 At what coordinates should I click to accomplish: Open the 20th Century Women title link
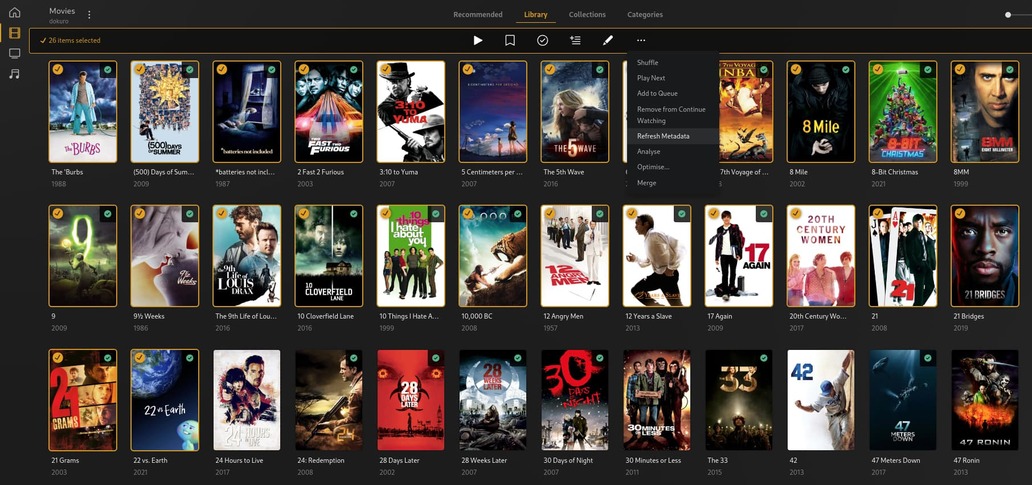(x=817, y=317)
